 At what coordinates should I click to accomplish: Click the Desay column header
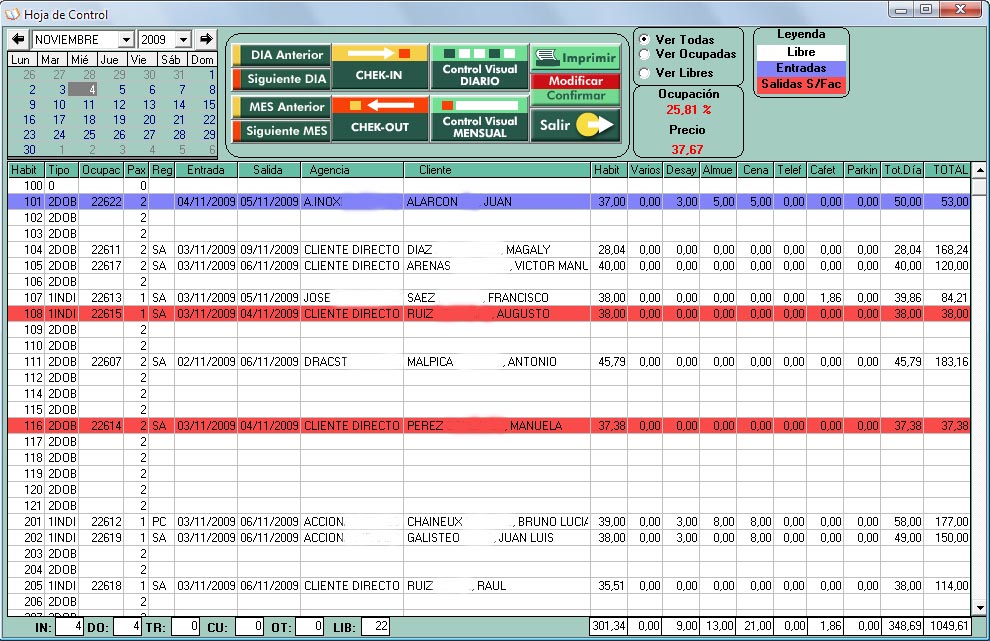point(681,170)
